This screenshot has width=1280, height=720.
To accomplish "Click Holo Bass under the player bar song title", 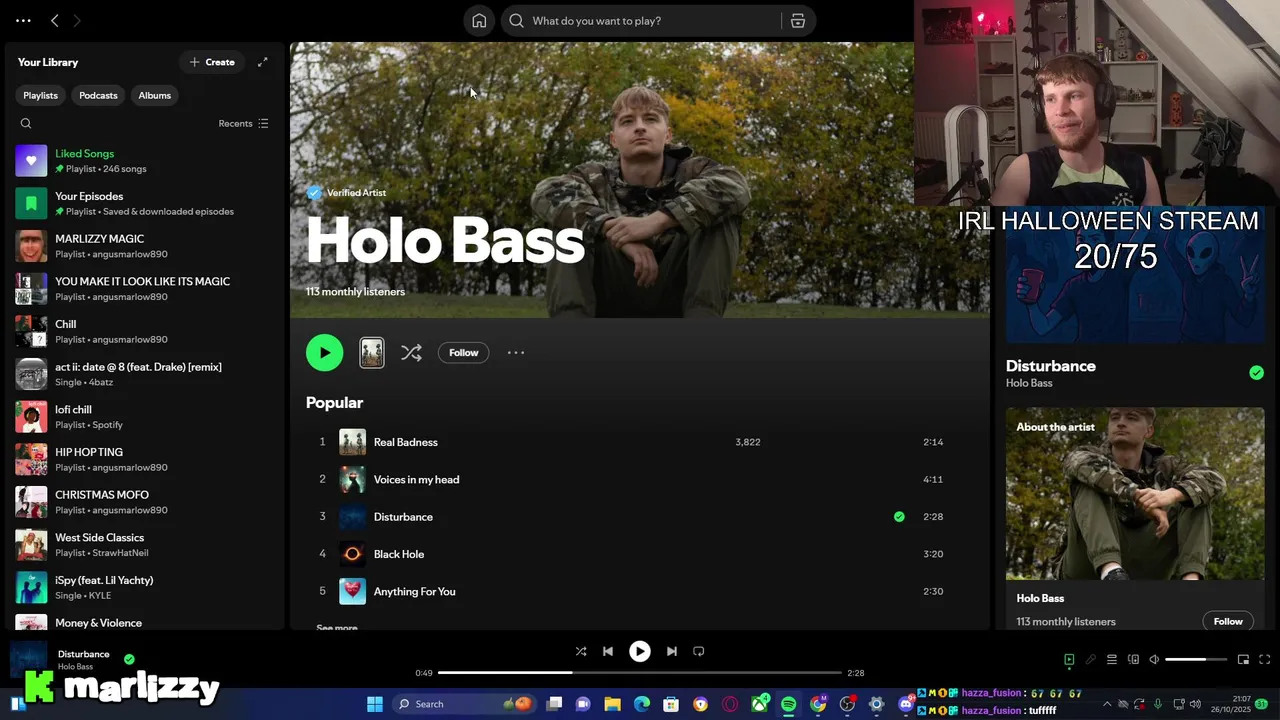I will tap(75, 667).
